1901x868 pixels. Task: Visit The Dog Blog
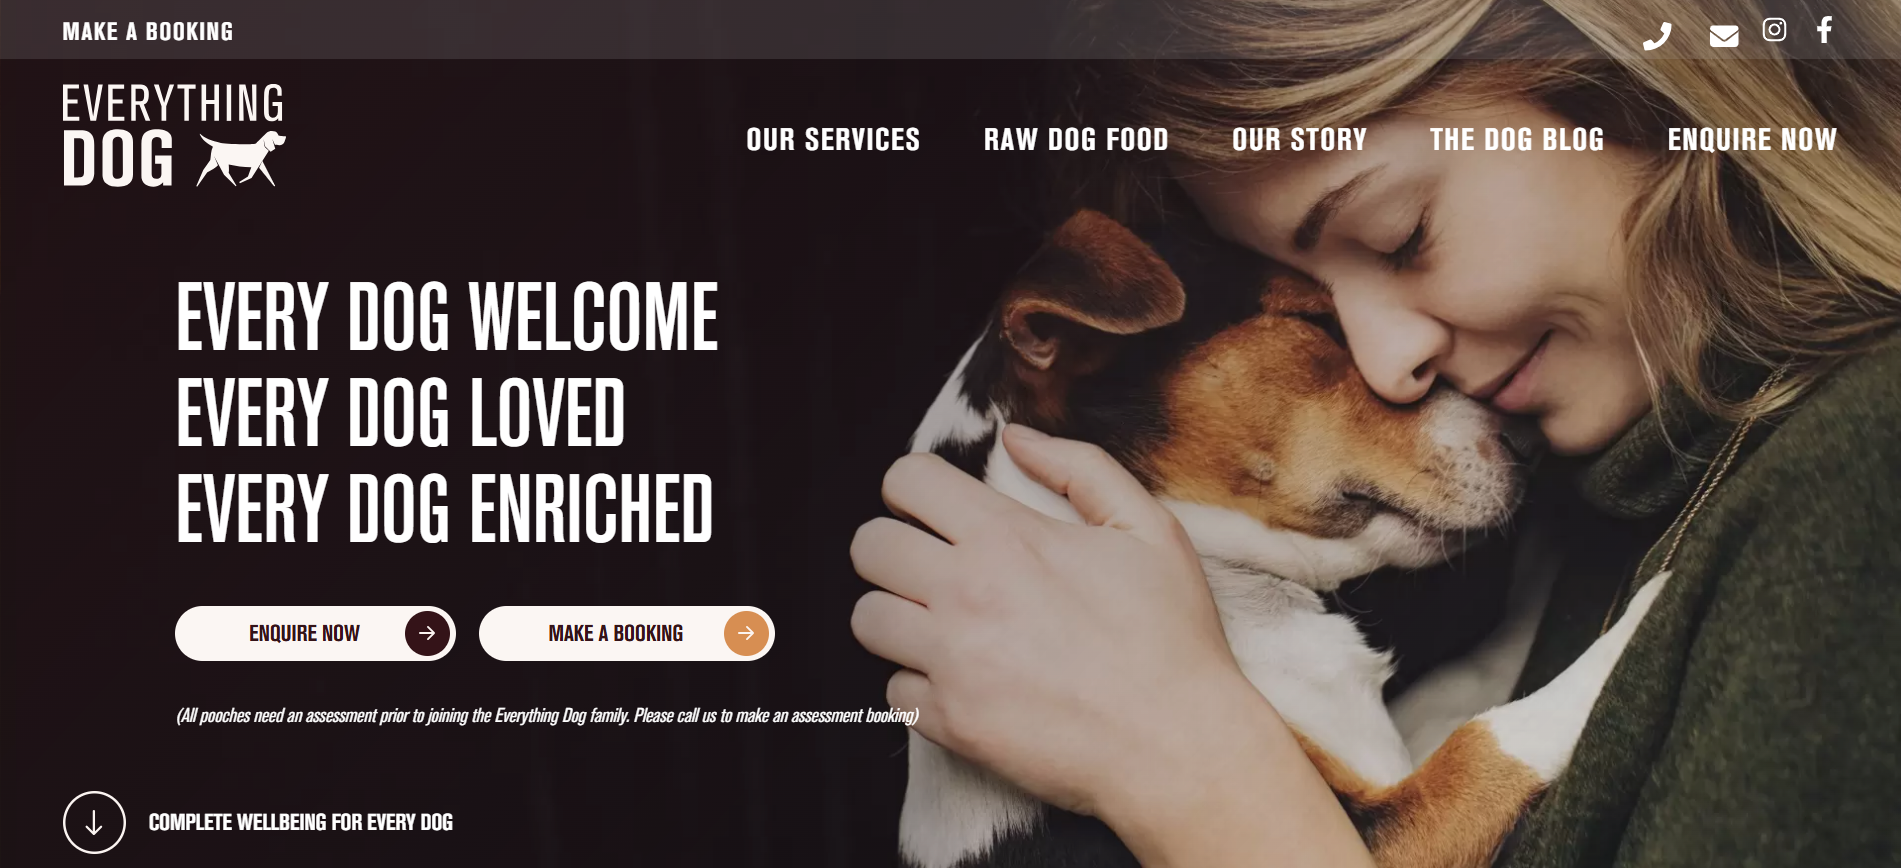[1517, 140]
